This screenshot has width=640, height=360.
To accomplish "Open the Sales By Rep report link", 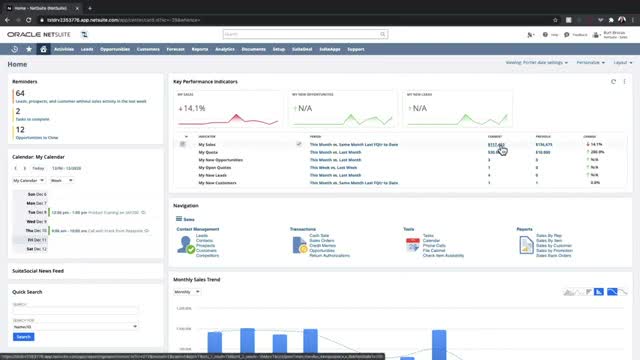I will (x=549, y=236).
